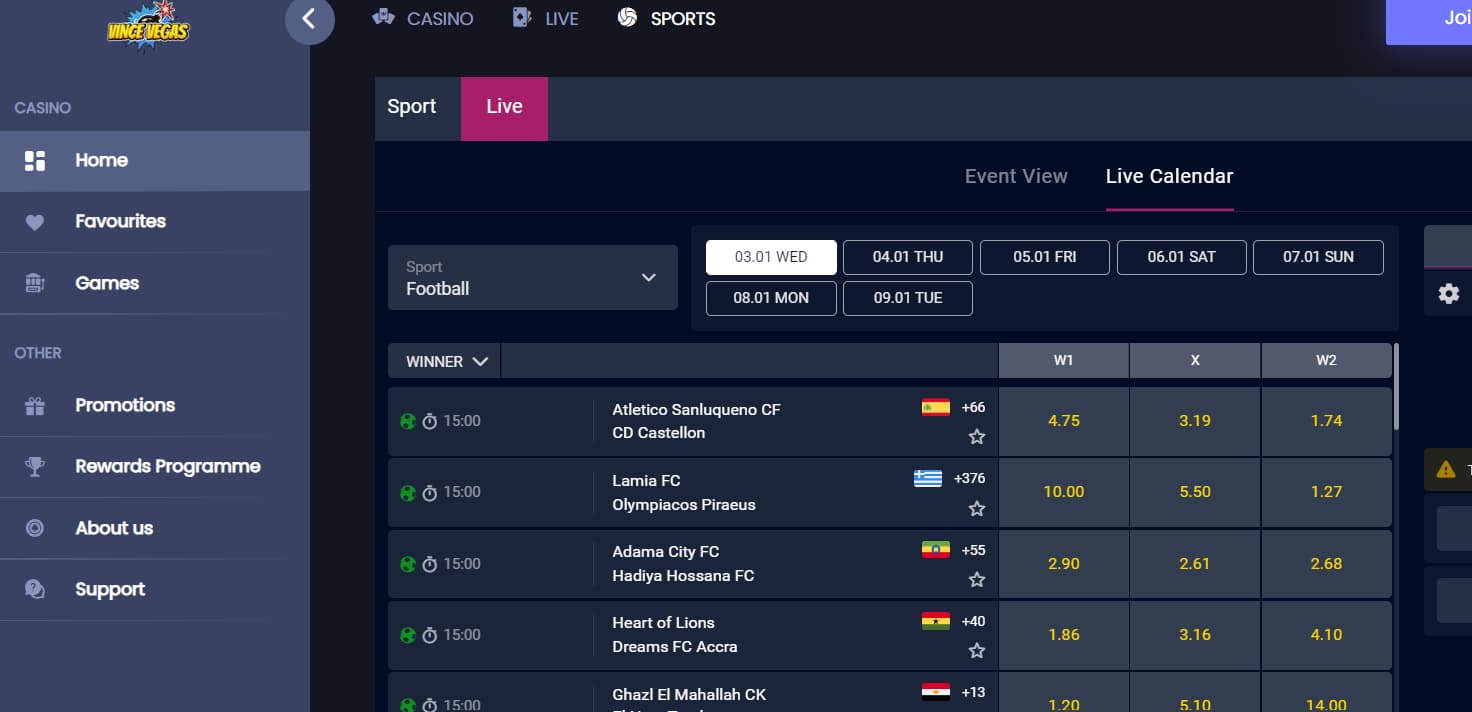The width and height of the screenshot is (1472, 712).
Task: Click the yellow warning triangle icon
Action: (x=1445, y=469)
